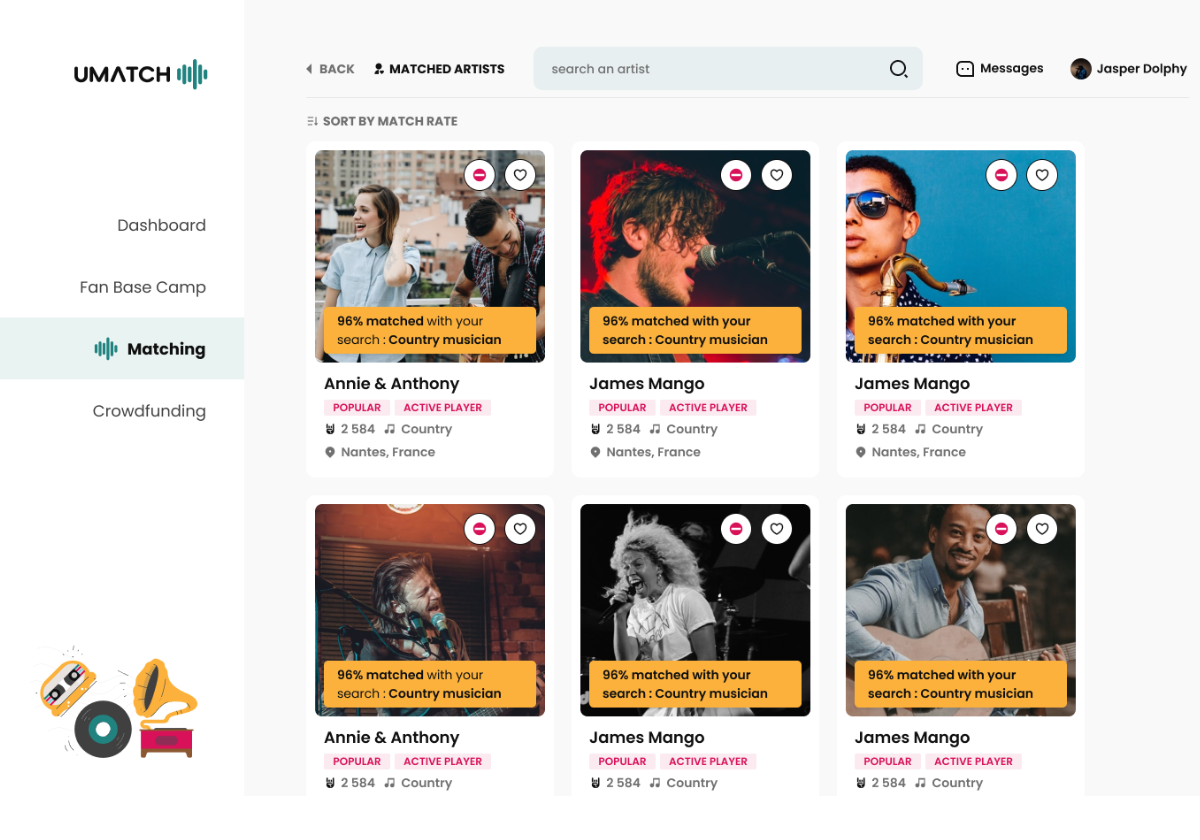Dismiss the red-lit singer James Mango card
The height and width of the screenshot is (840, 1200).
[x=736, y=175]
